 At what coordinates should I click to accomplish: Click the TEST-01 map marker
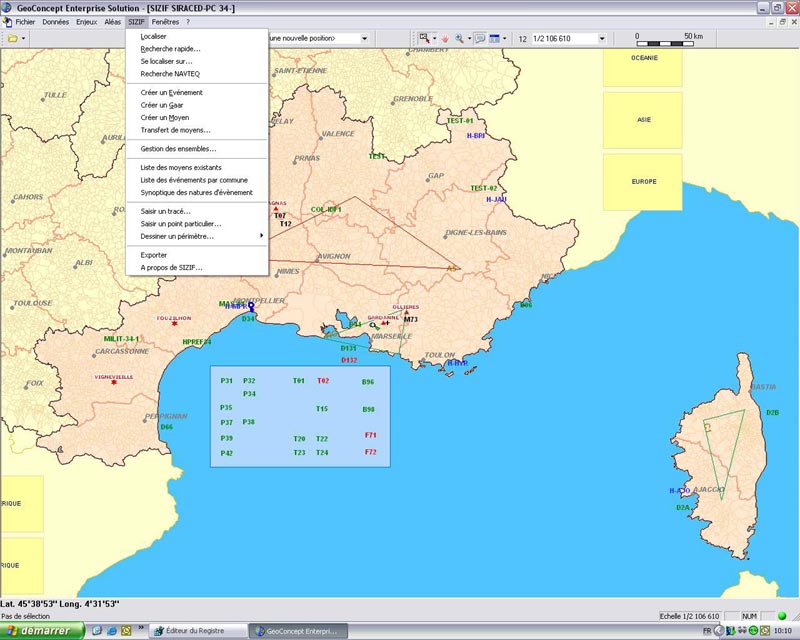[460, 121]
